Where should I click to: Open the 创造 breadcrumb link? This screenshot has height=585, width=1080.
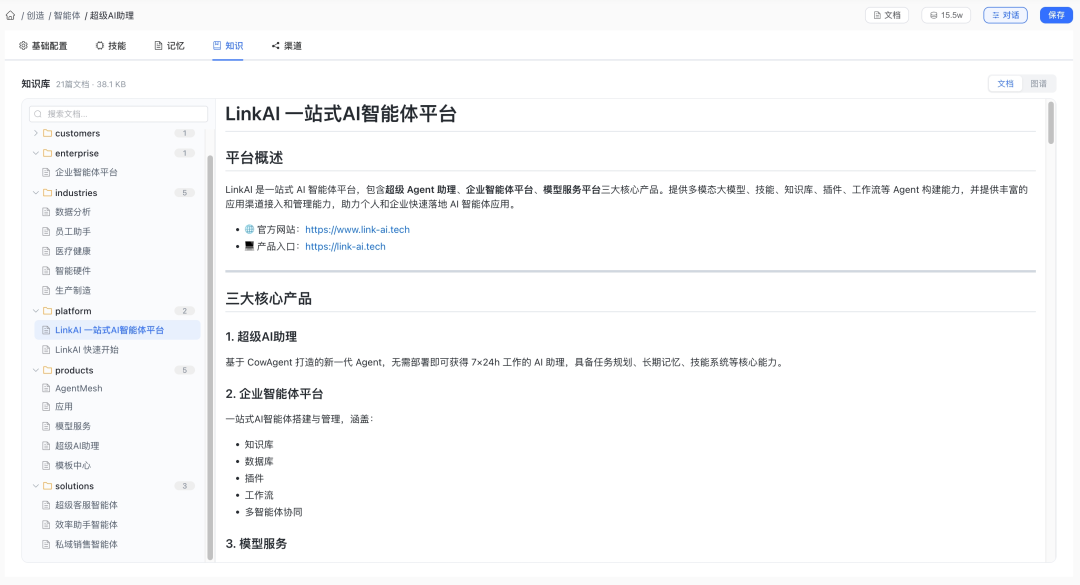(x=36, y=15)
